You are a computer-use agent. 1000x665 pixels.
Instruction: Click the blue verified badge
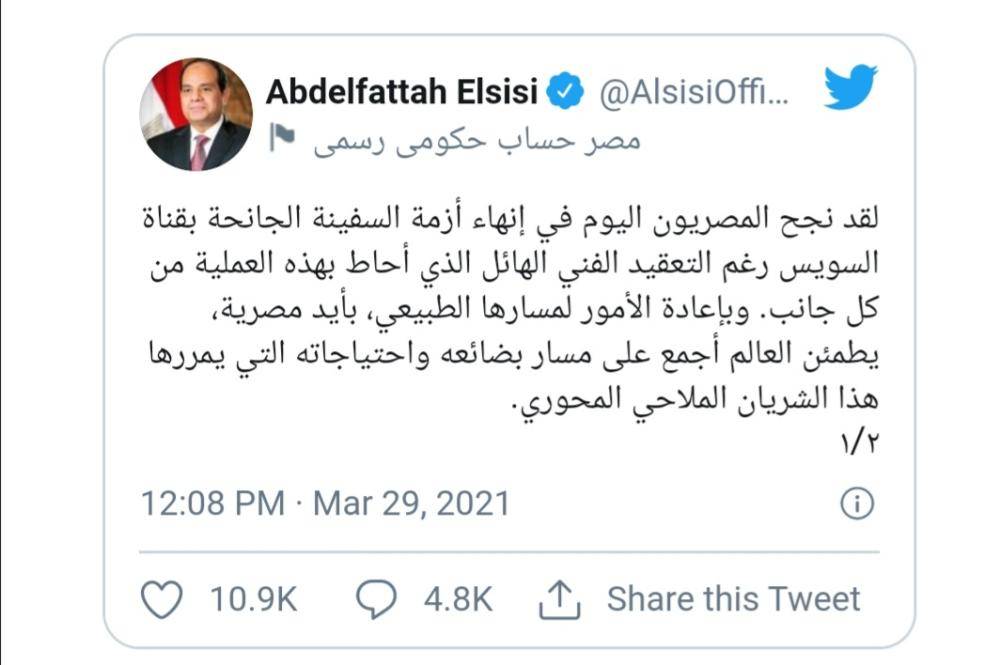(x=567, y=92)
